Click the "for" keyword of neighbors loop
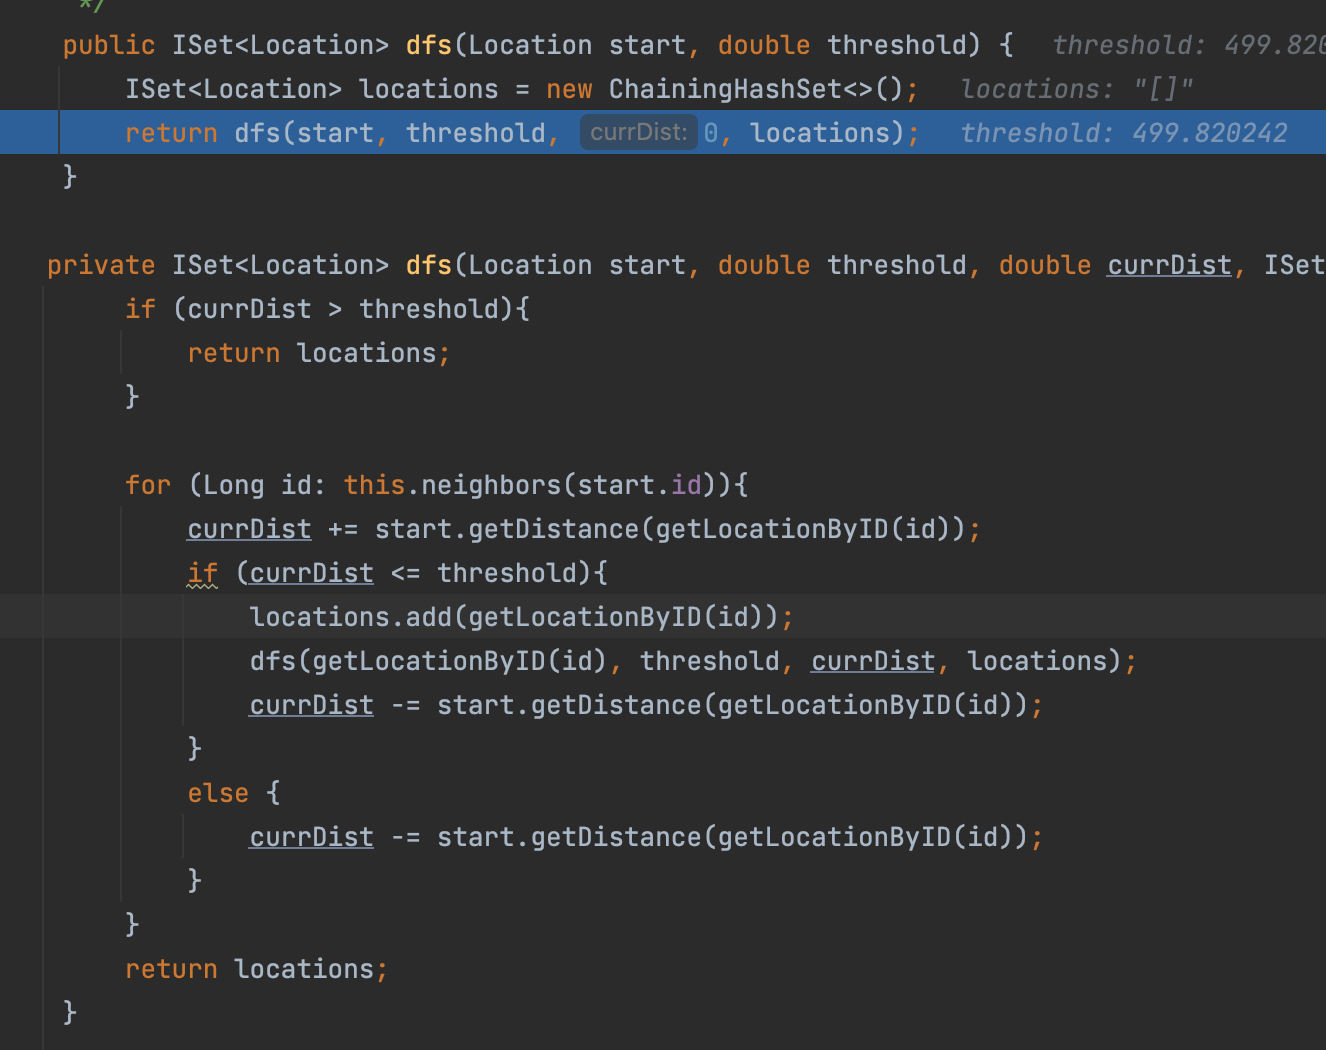The height and width of the screenshot is (1050, 1326). (147, 485)
